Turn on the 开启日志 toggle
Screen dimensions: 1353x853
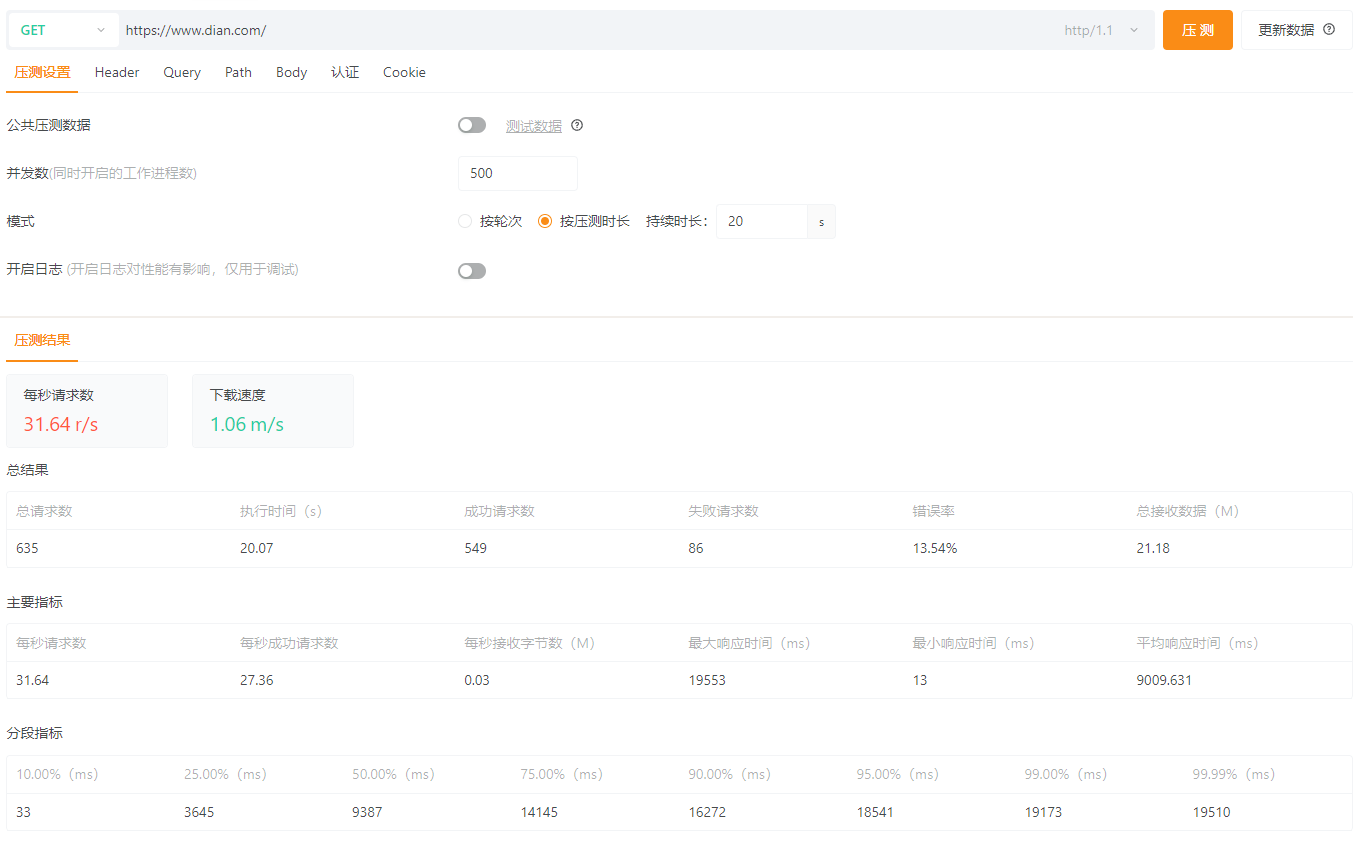point(472,271)
